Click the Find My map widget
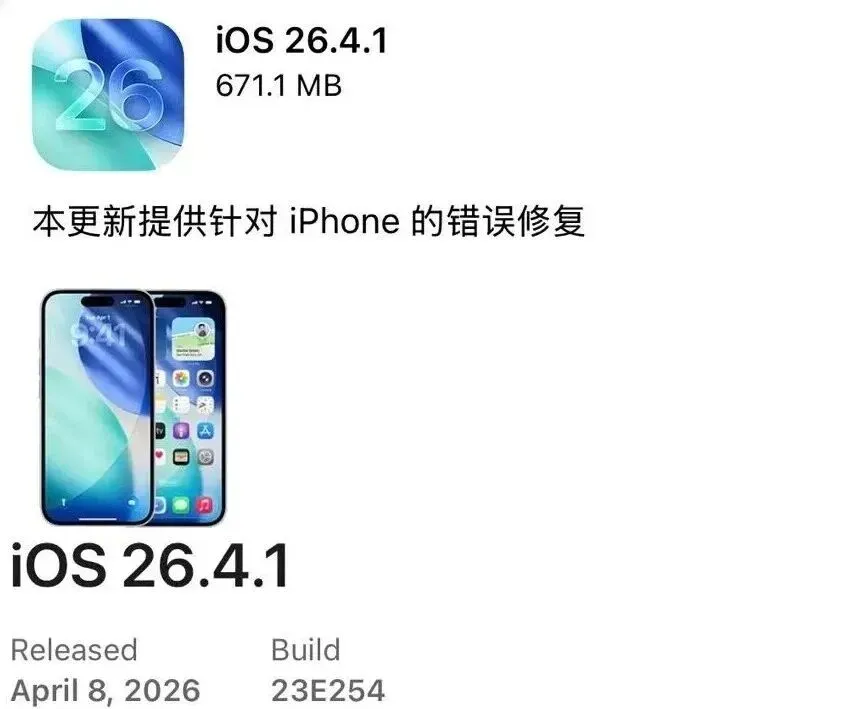 [193, 339]
